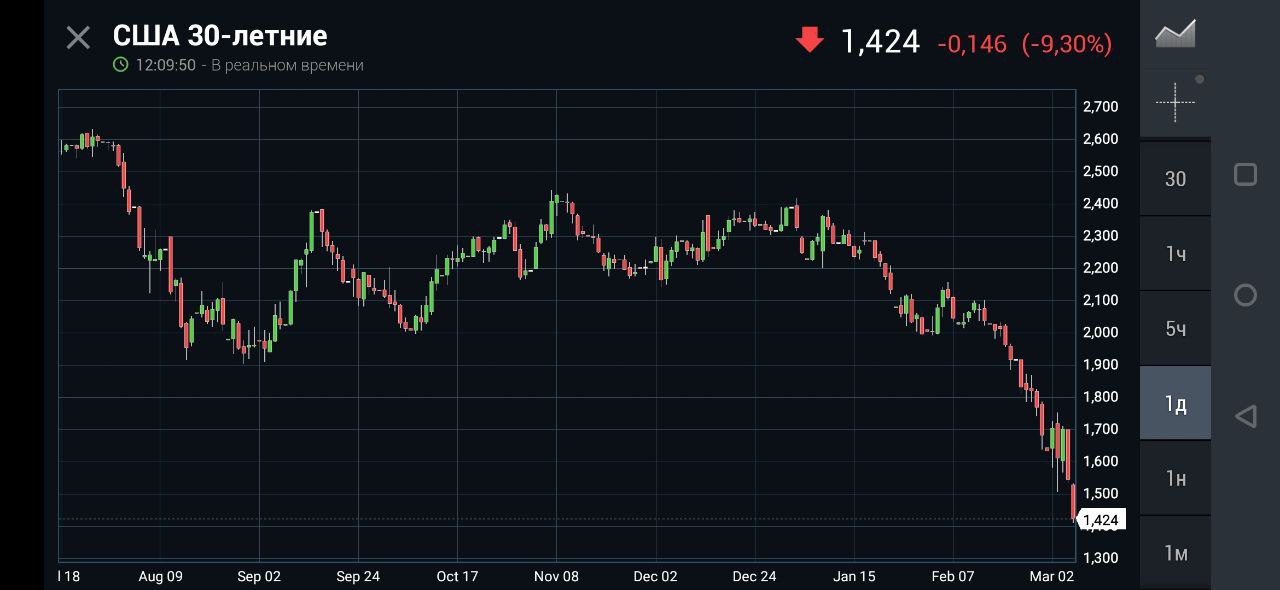Click the (-9,30%) percent change
The image size is (1280, 590).
[1066, 43]
